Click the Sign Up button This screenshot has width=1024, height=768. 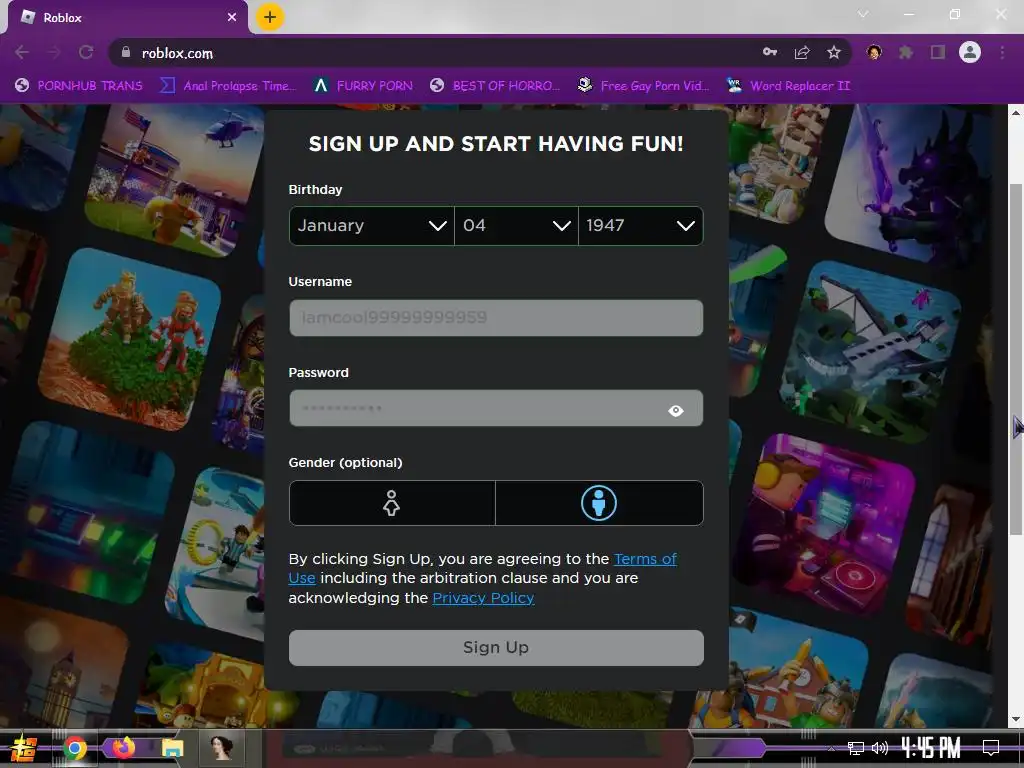tap(496, 648)
